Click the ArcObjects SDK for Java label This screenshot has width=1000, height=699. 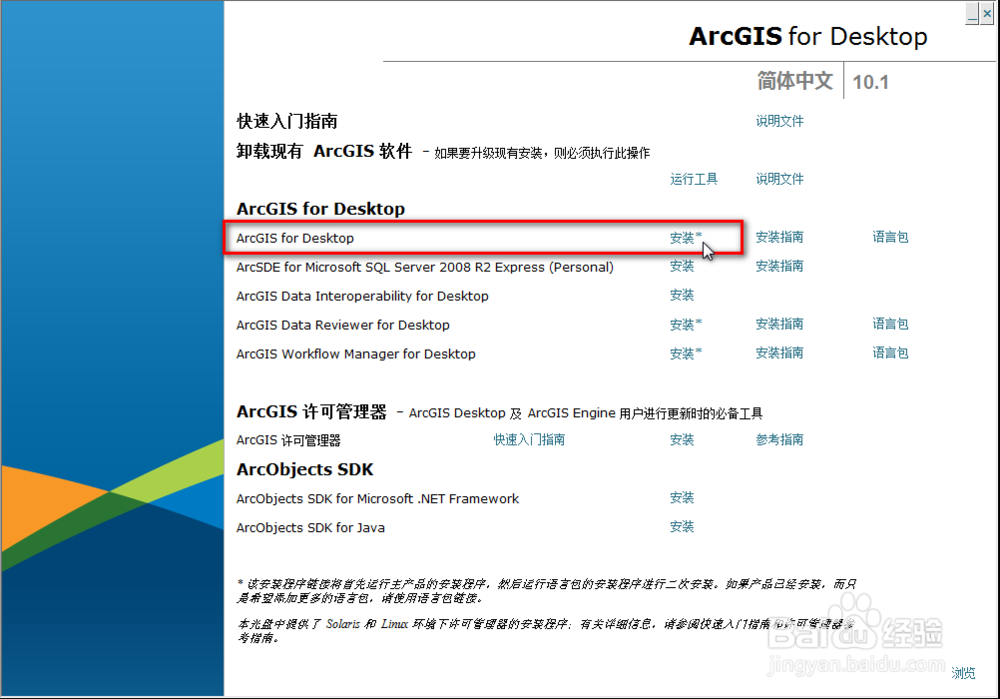310,527
